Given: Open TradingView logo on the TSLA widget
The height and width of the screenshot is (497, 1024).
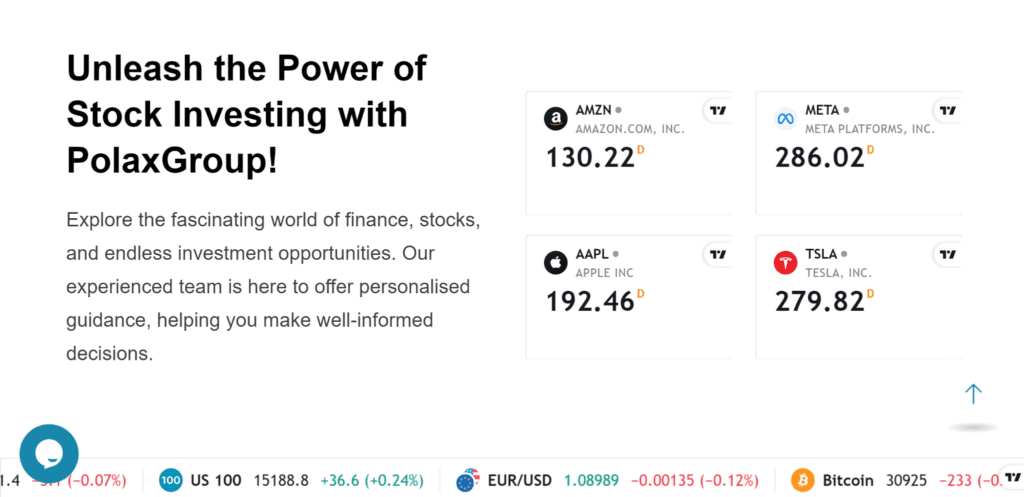Looking at the screenshot, I should (947, 254).
